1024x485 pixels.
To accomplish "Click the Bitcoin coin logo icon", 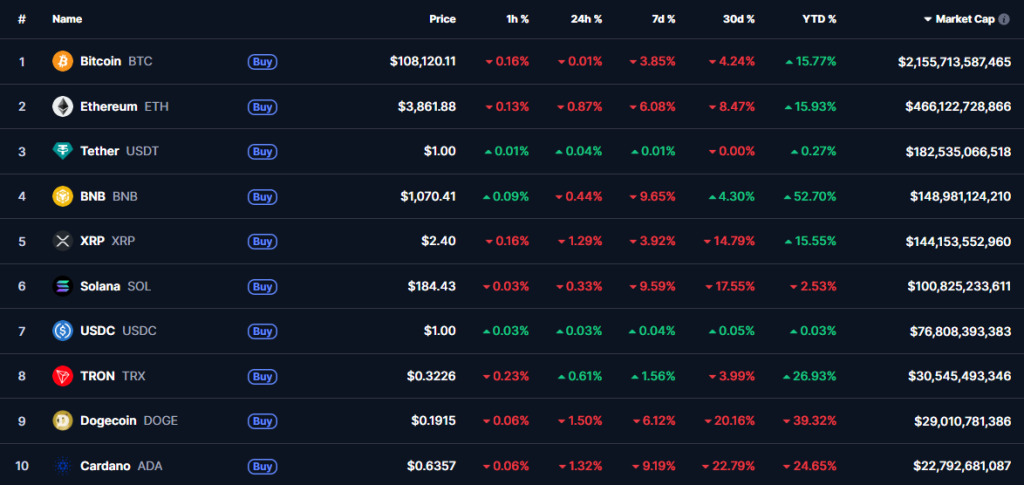I will [62, 62].
